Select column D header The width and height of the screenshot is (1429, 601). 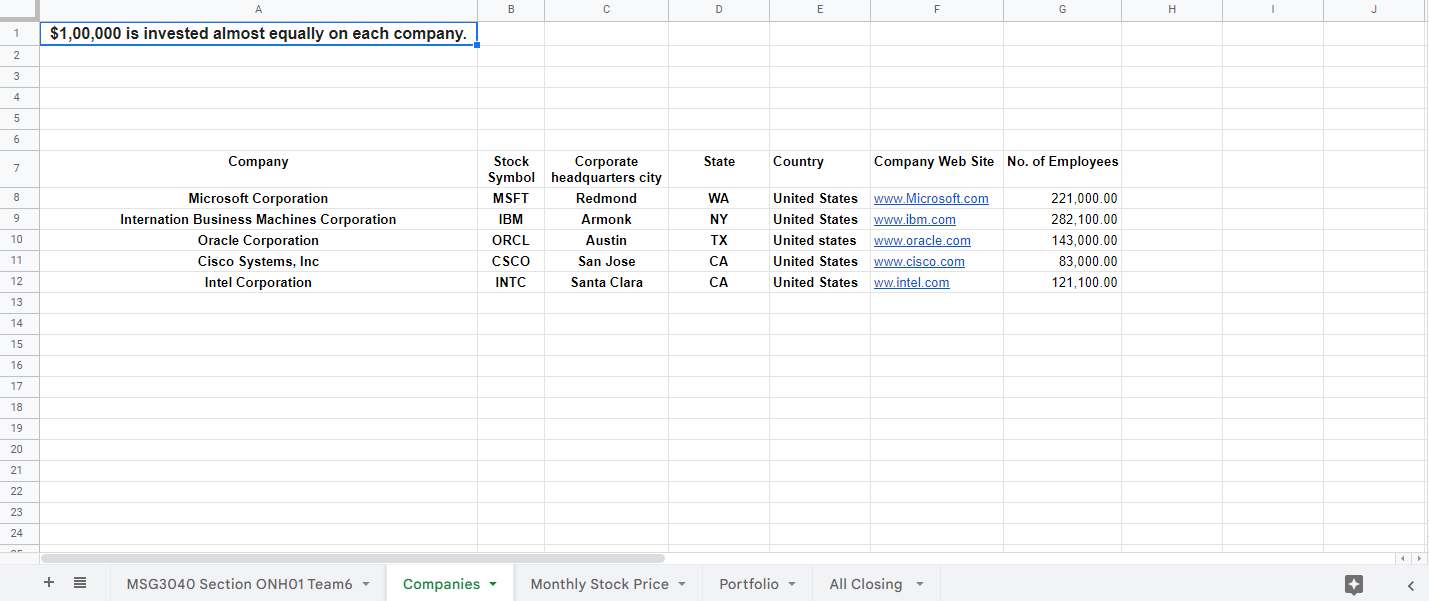[719, 10]
